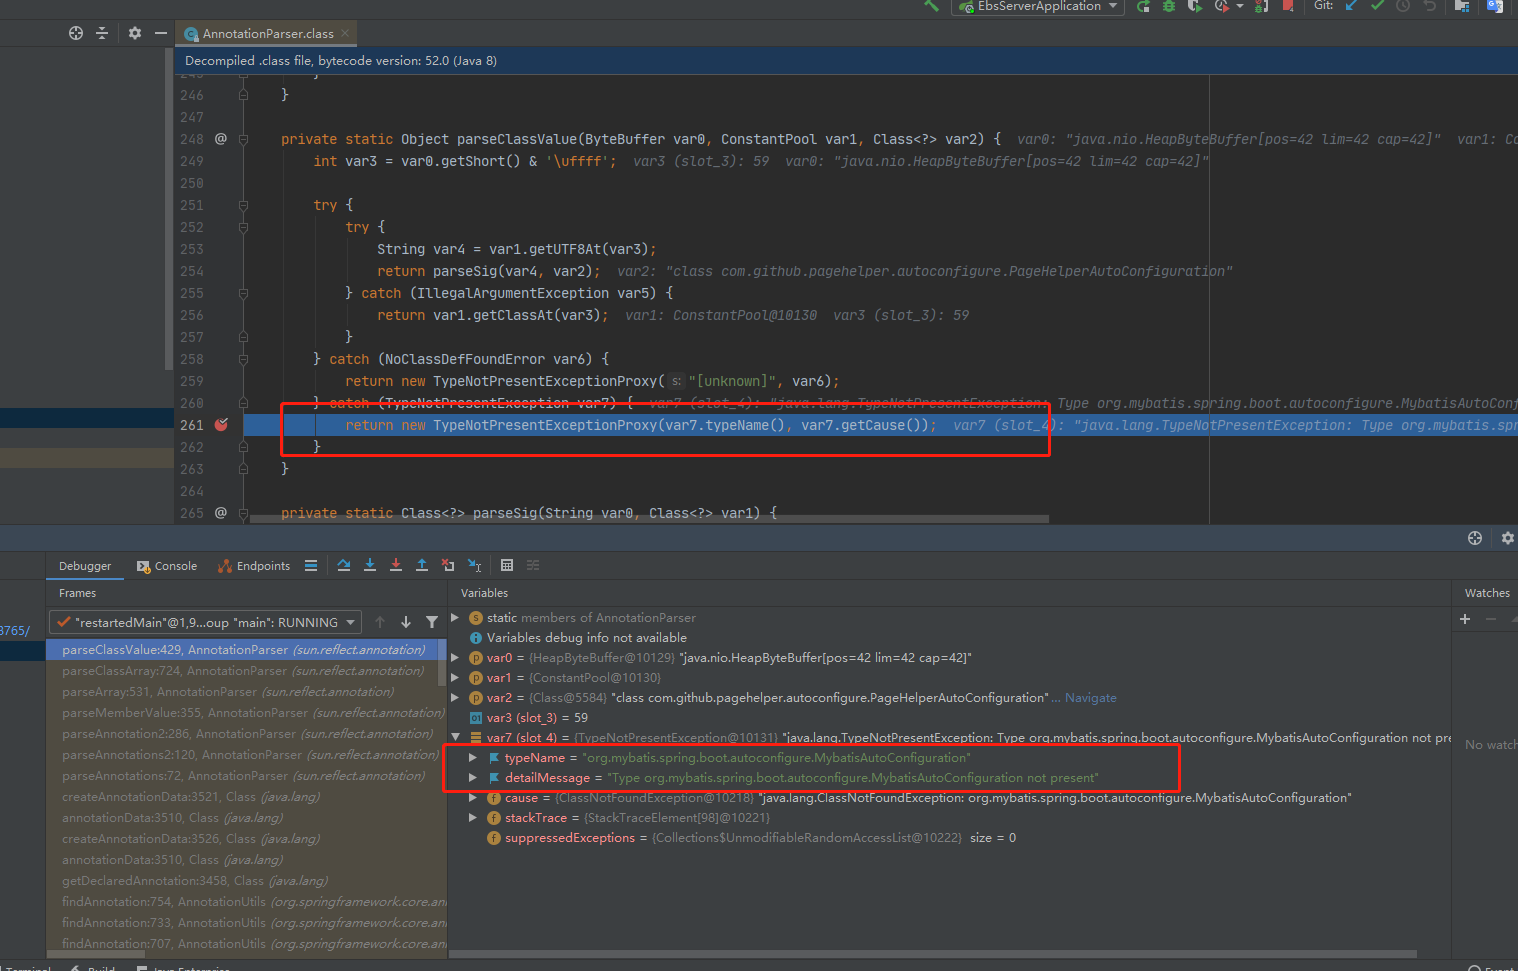Image resolution: width=1518 pixels, height=971 pixels.
Task: Click the Threads layout menu icon
Action: point(311,566)
